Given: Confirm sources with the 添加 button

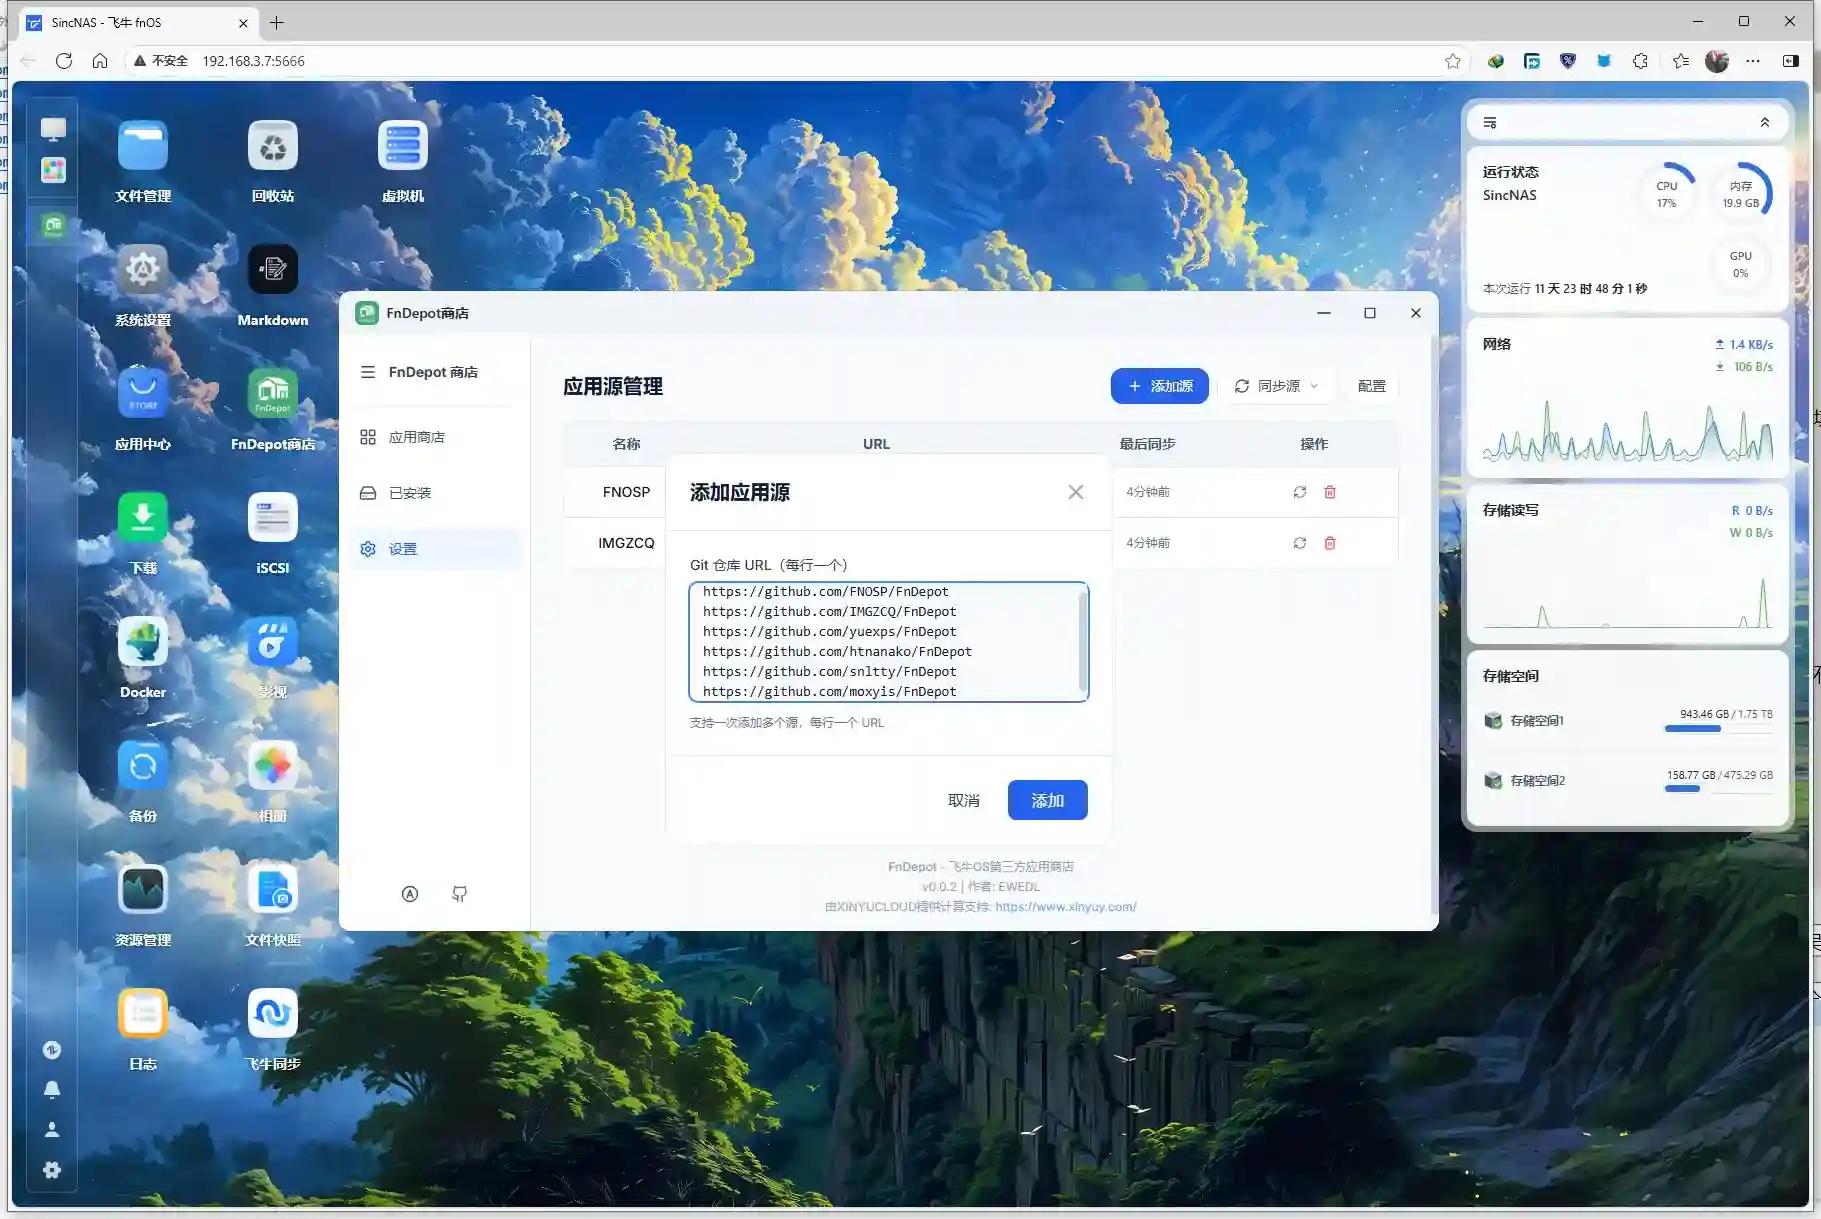Looking at the screenshot, I should [x=1047, y=799].
